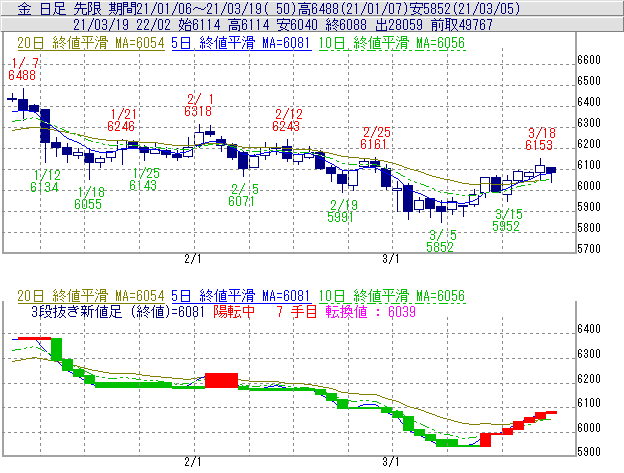The width and height of the screenshot is (624, 473).
Task: Click the red 7 手目 count text
Action: click(297, 311)
